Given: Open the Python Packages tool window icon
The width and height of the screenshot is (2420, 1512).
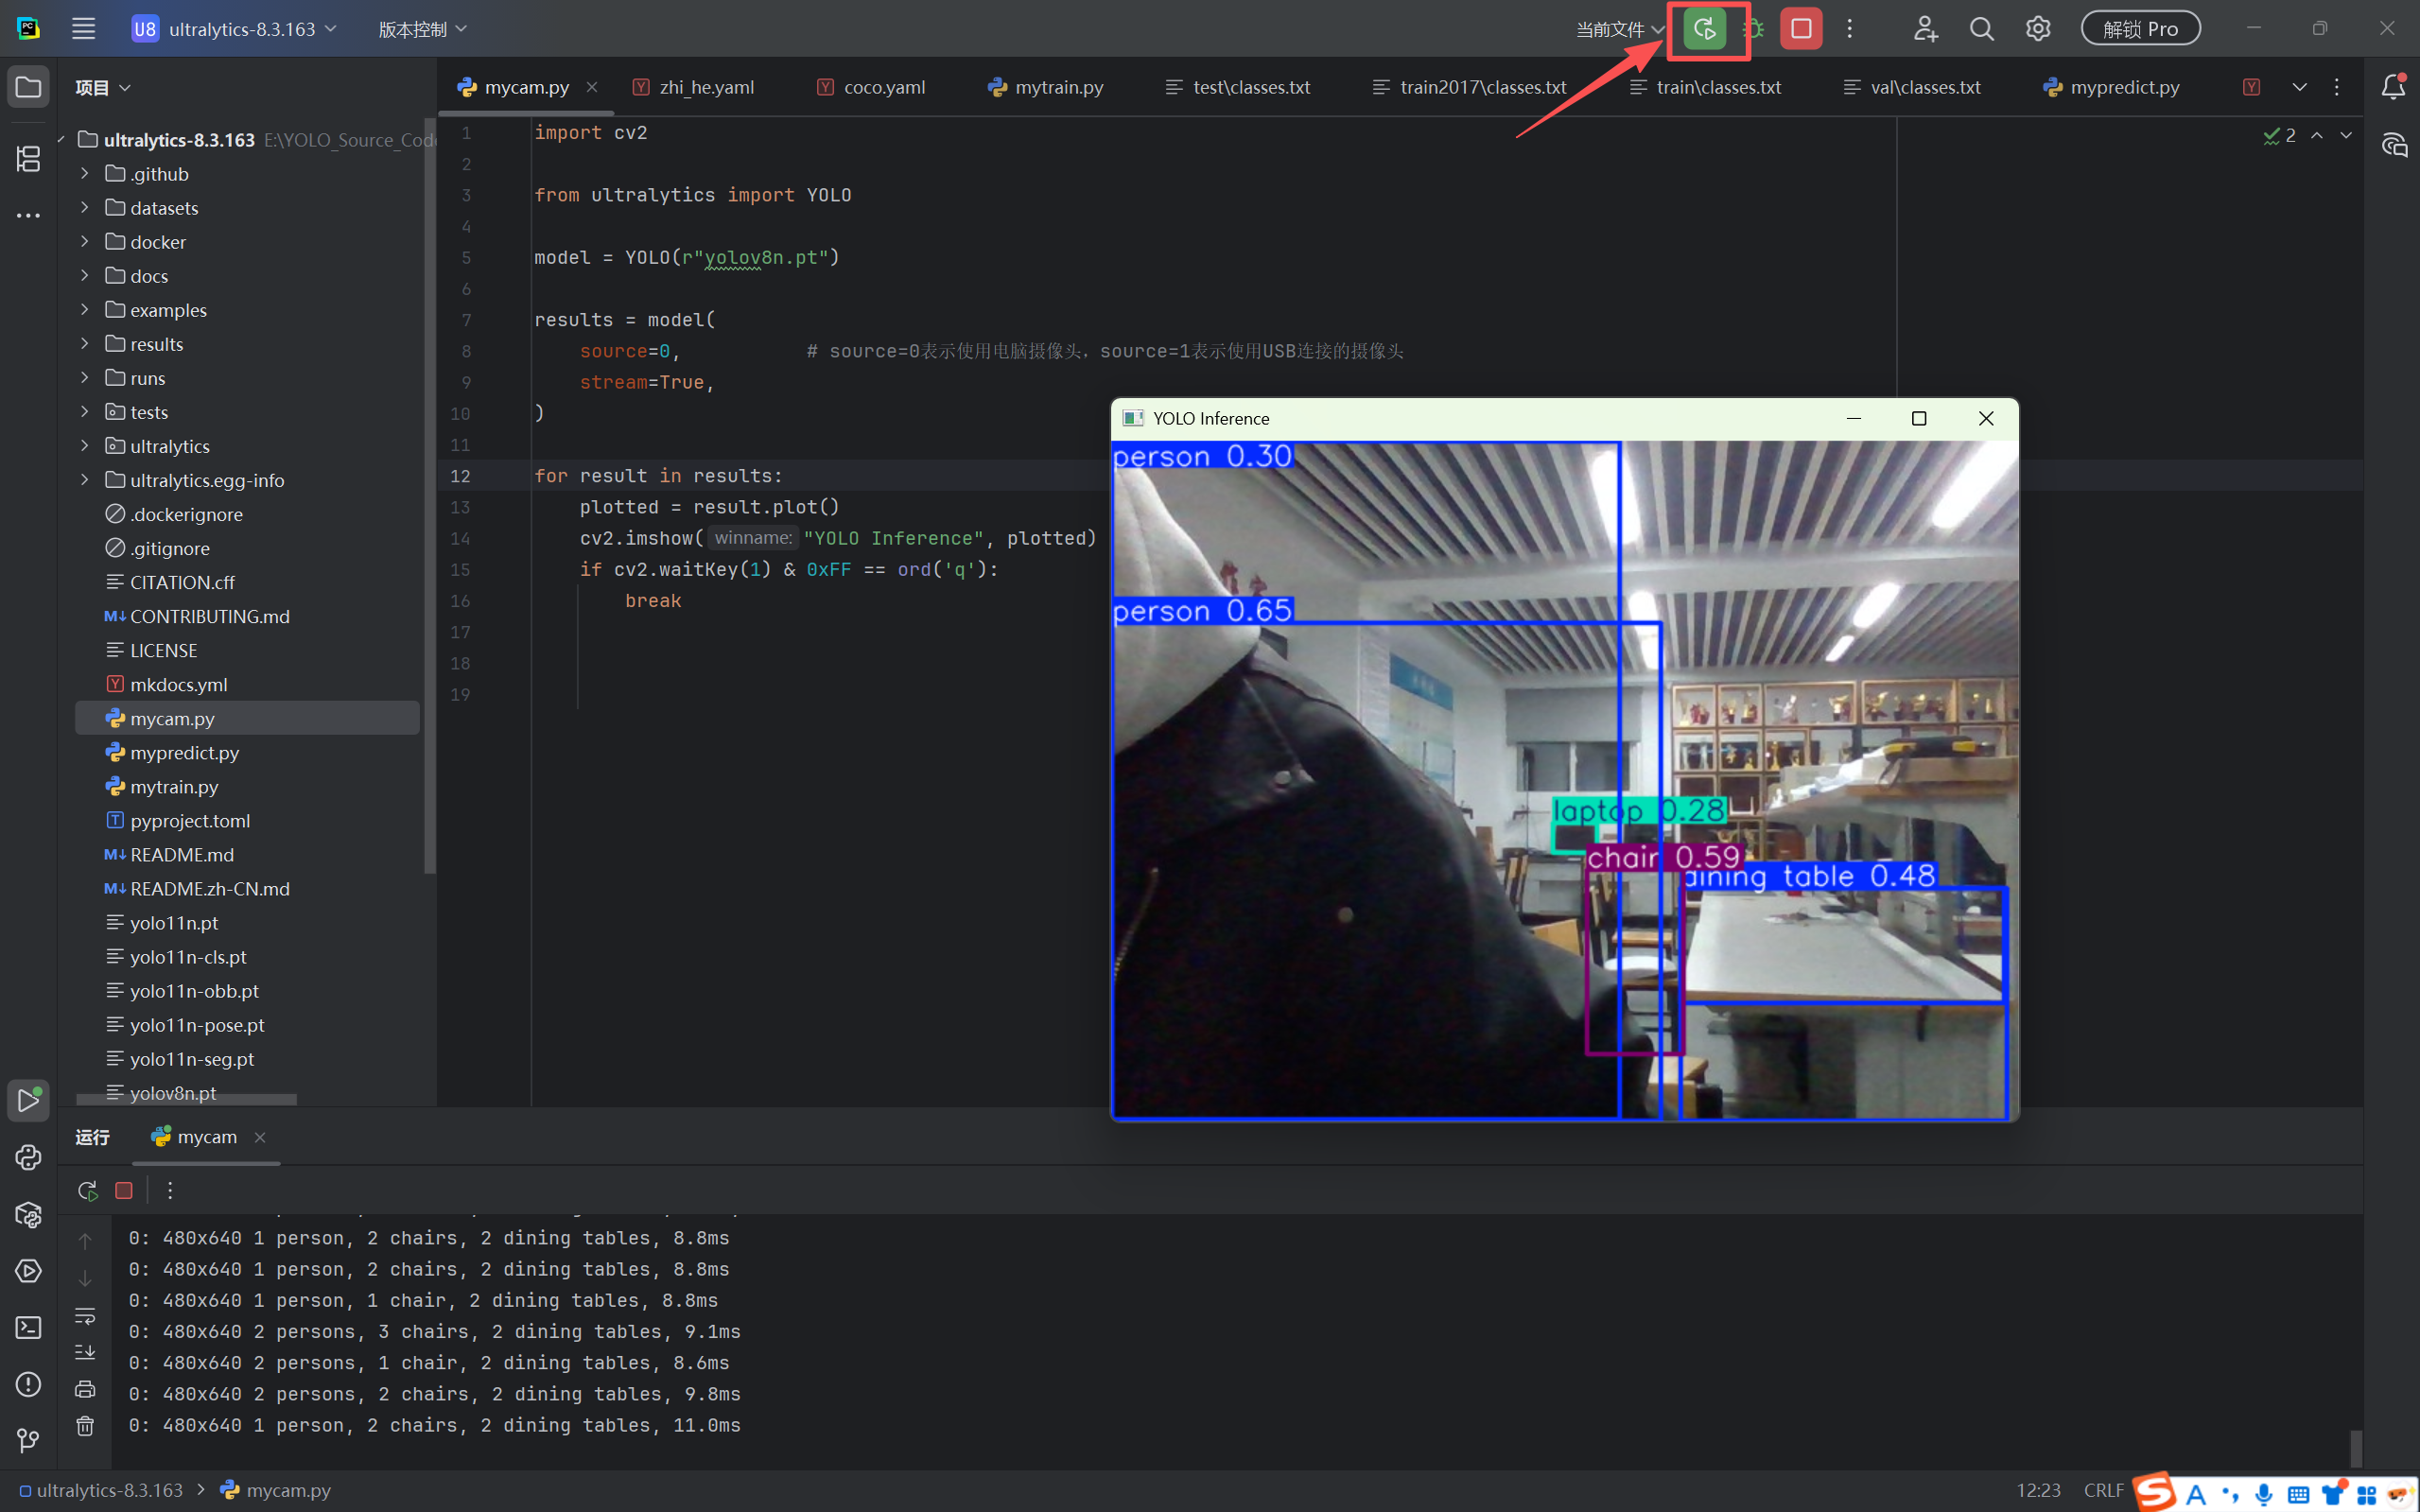Looking at the screenshot, I should [x=28, y=1214].
